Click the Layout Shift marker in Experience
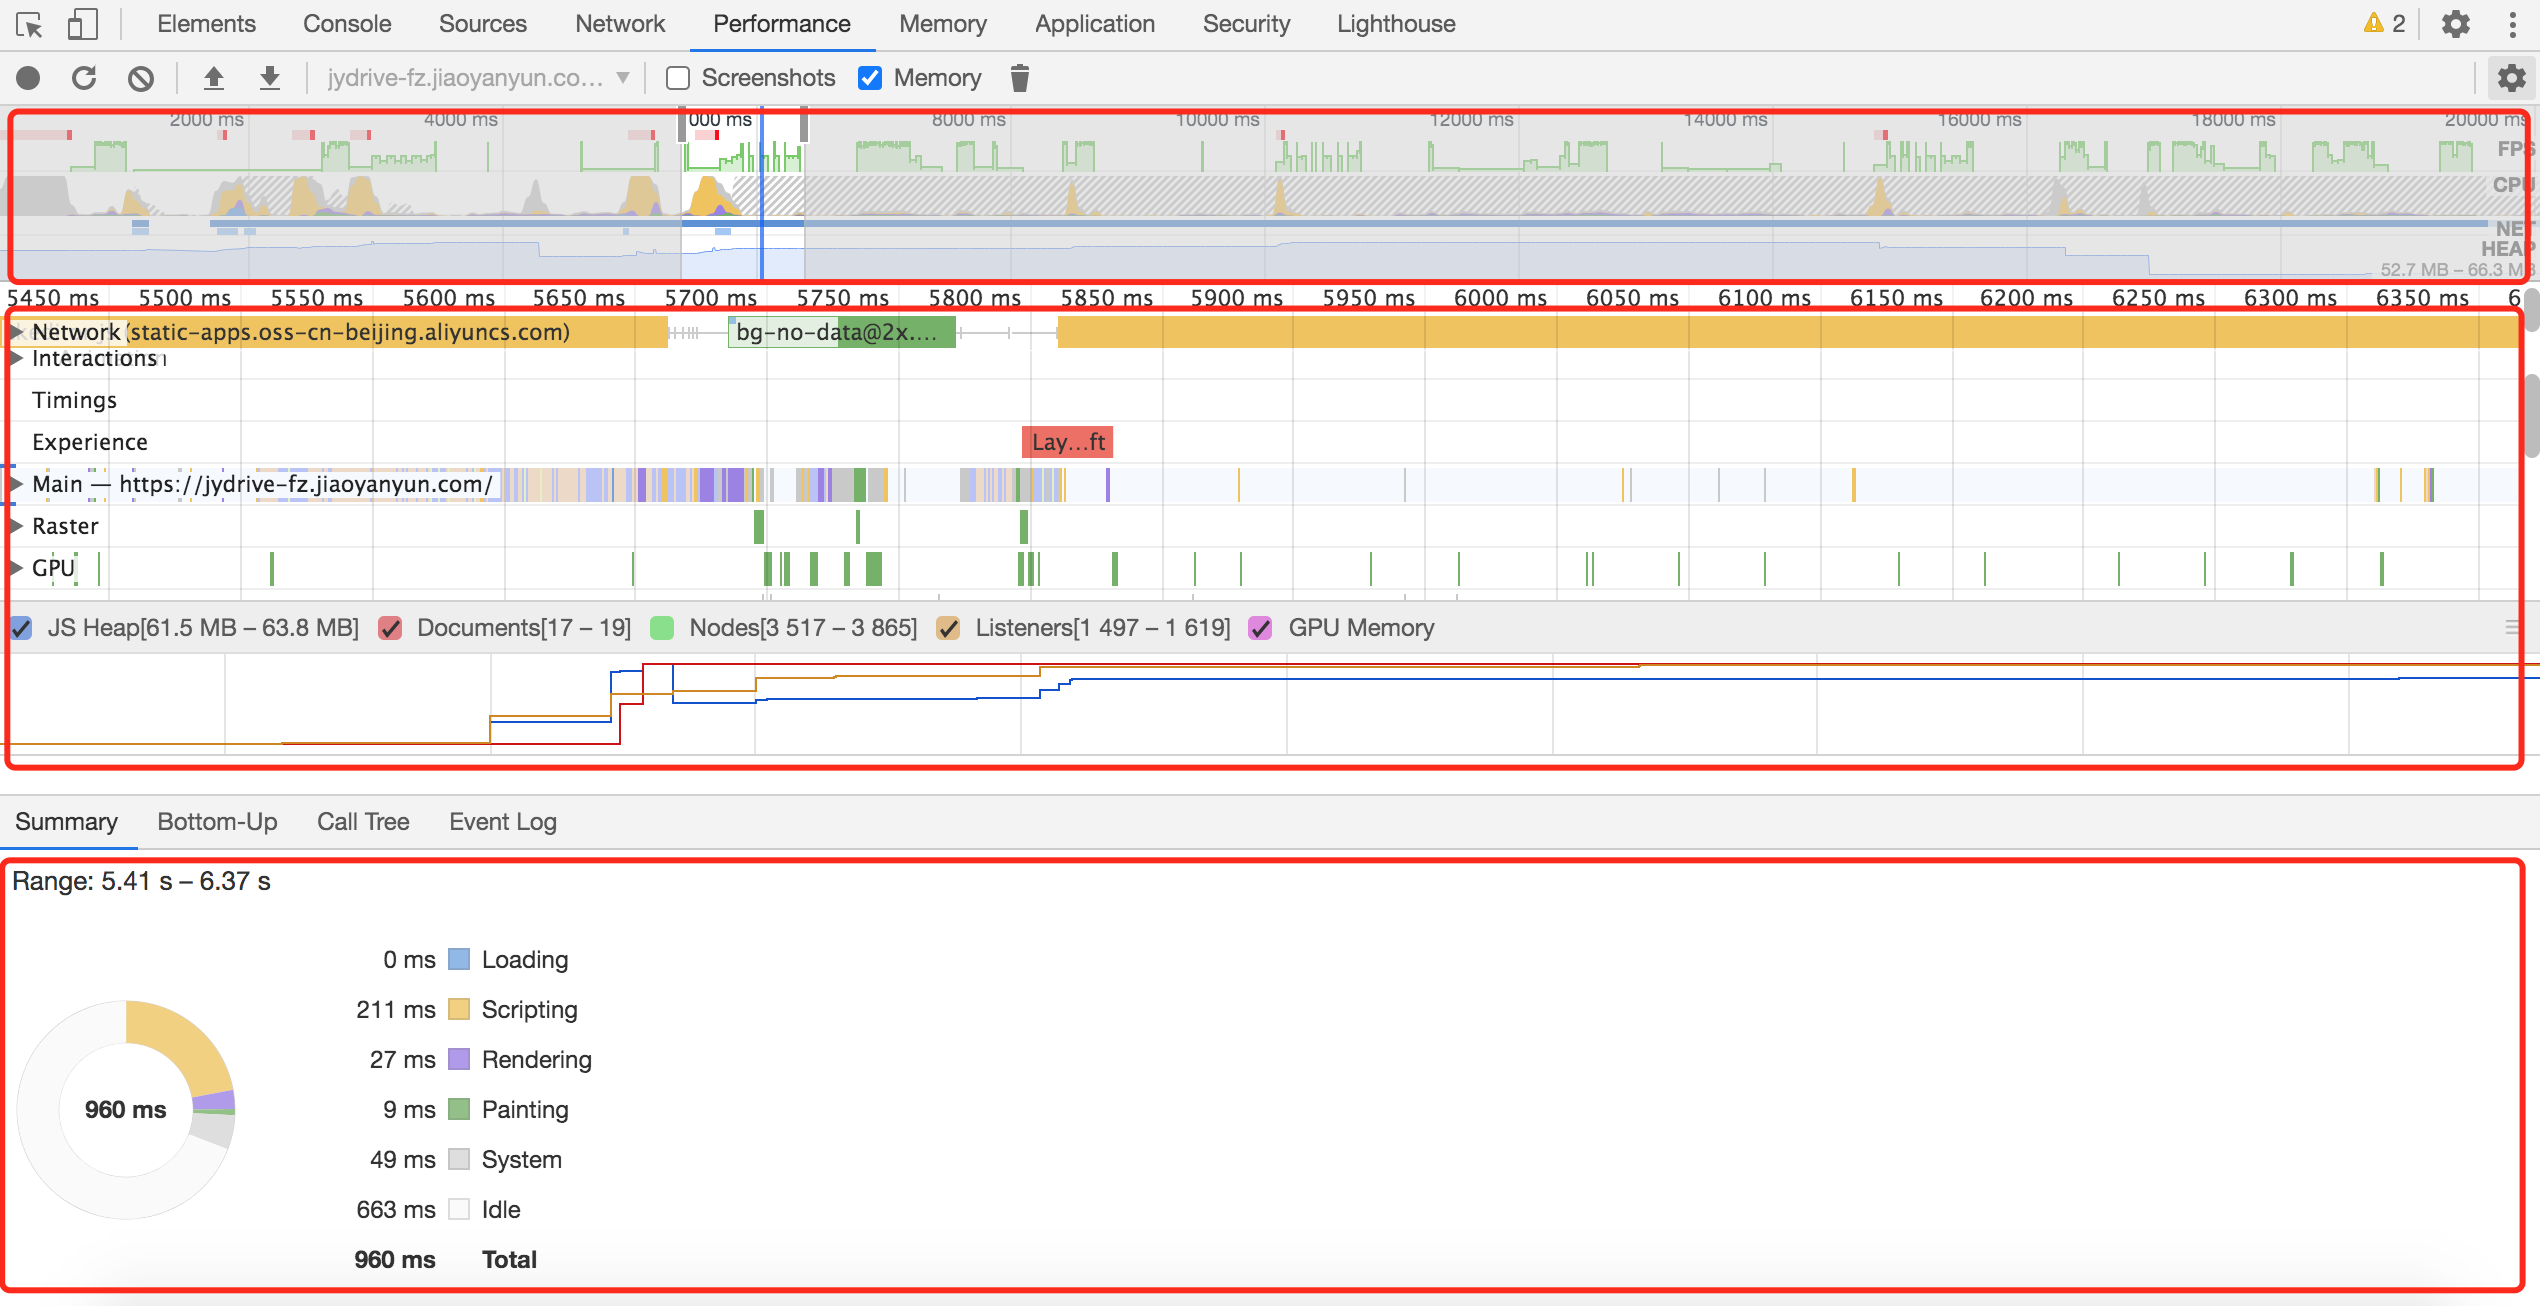 click(1066, 442)
